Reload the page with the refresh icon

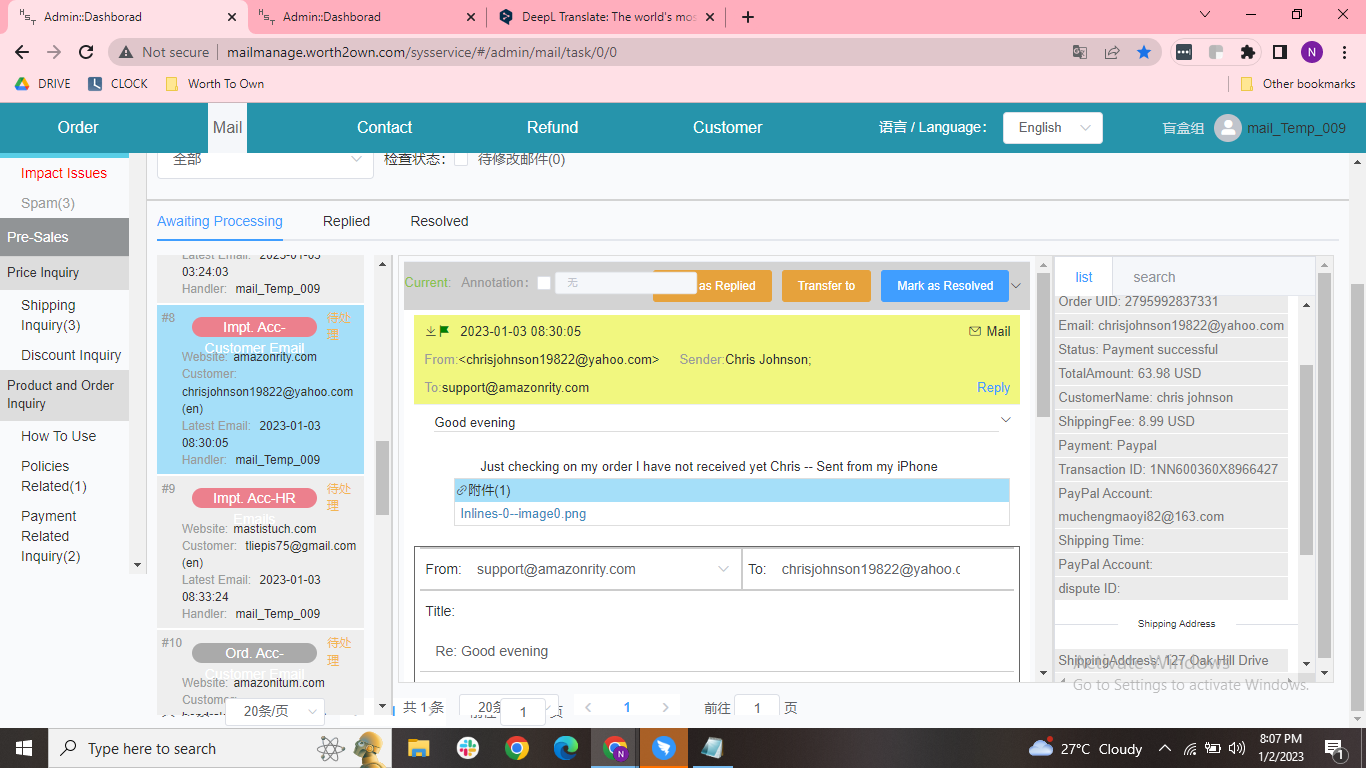pyautogui.click(x=86, y=52)
